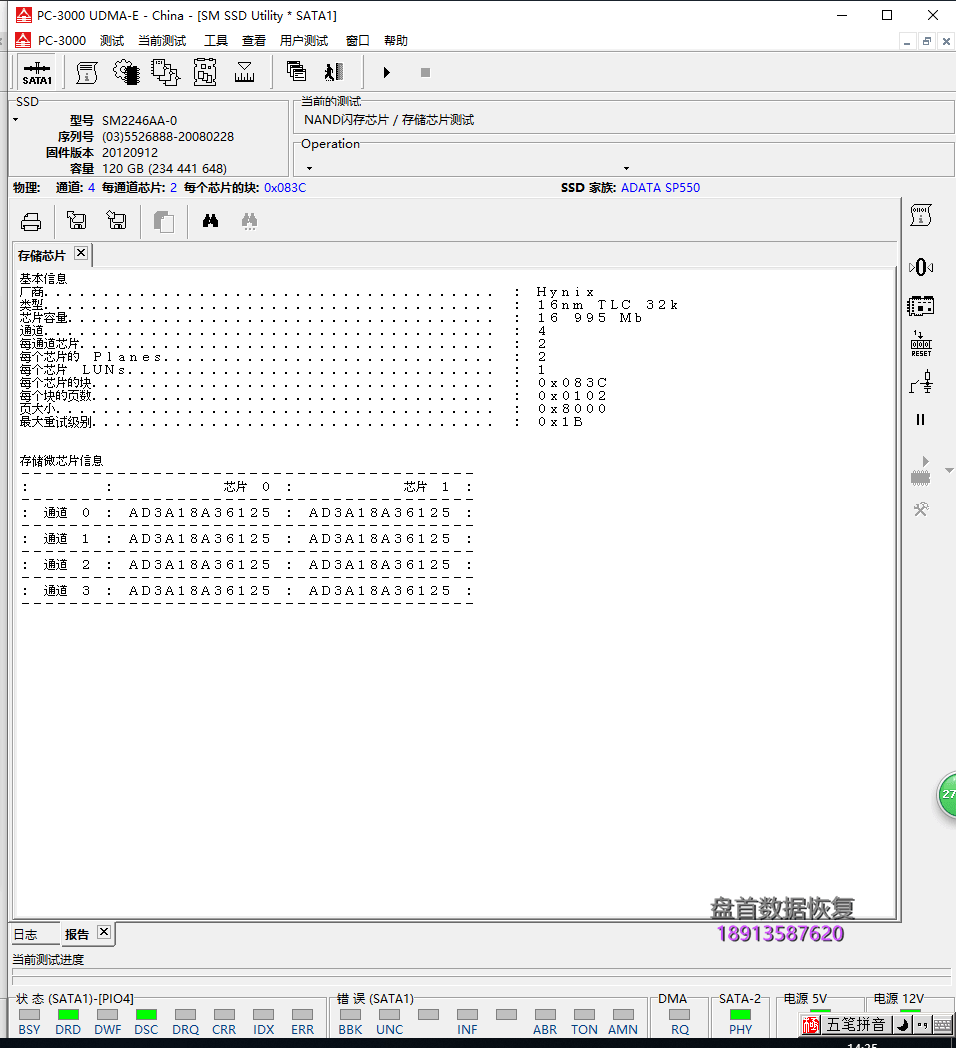Screen dimensions: 956x1048
Task: Select the 报告 tab
Action: [77, 934]
